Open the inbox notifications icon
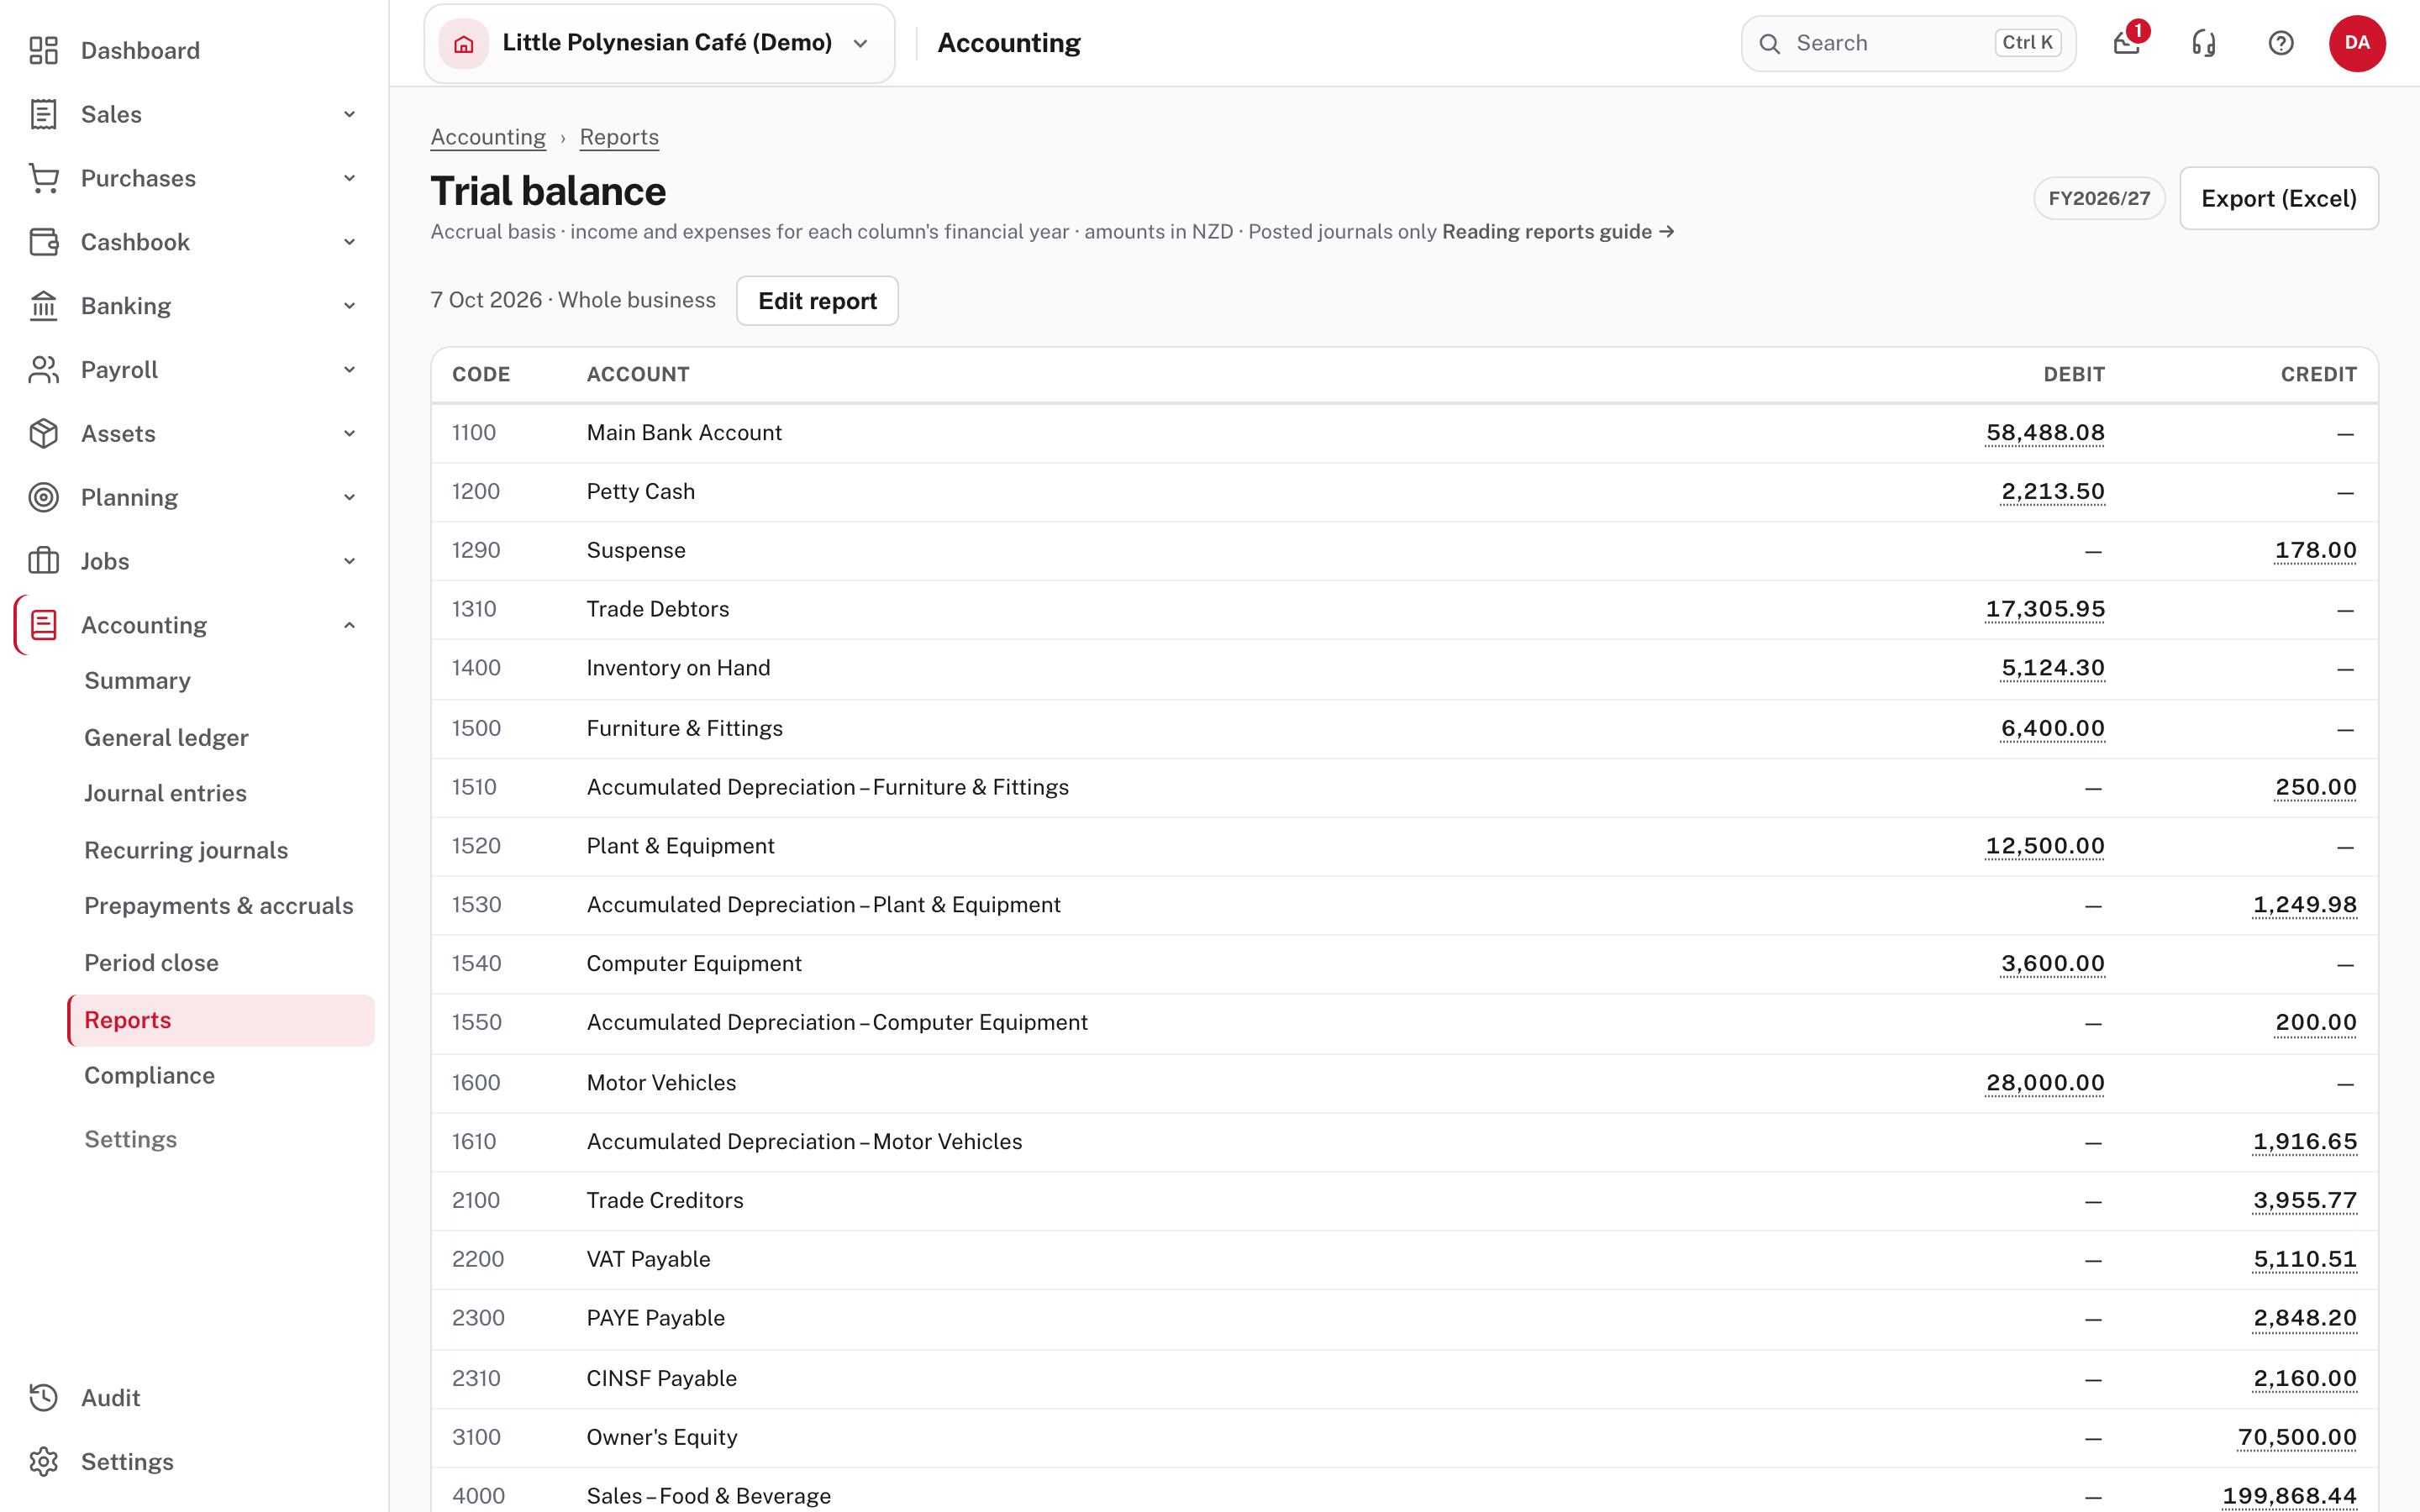 [x=2127, y=43]
